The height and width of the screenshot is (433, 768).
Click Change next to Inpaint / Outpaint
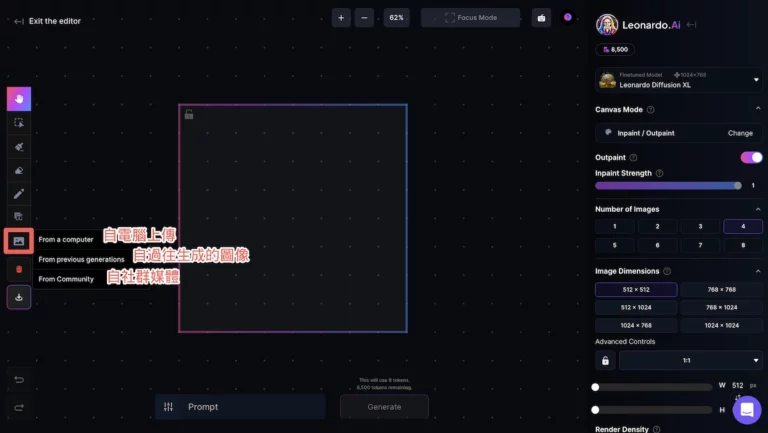pos(739,133)
